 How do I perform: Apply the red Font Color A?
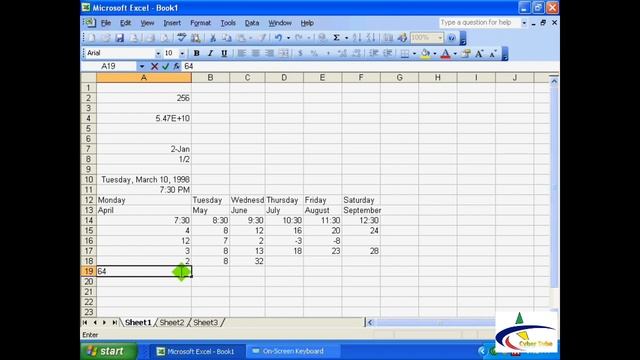click(x=446, y=53)
